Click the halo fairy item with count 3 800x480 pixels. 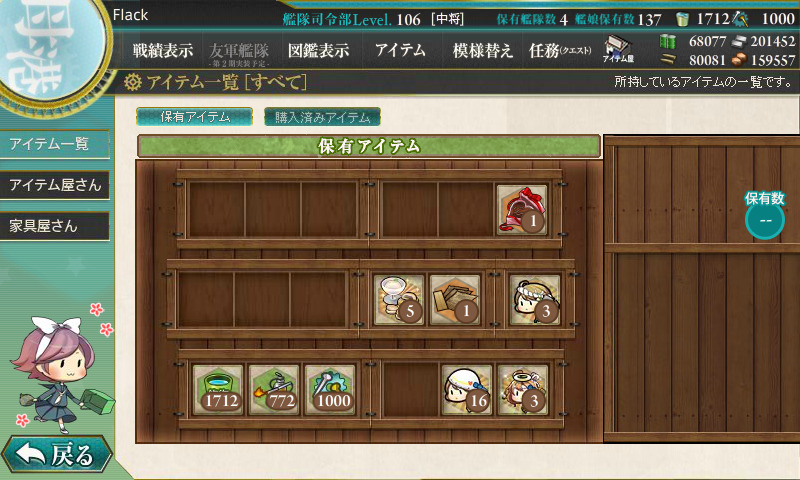pos(522,390)
